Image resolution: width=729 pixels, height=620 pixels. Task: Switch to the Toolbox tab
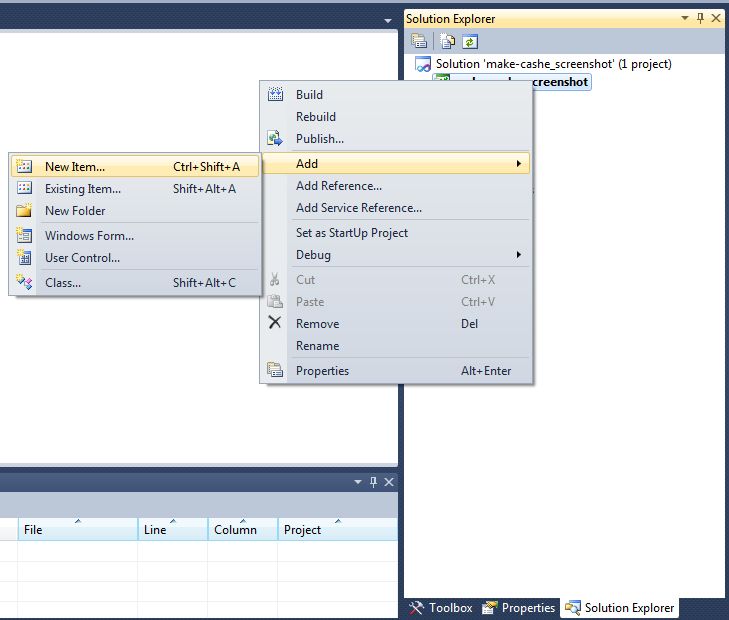tap(441, 608)
